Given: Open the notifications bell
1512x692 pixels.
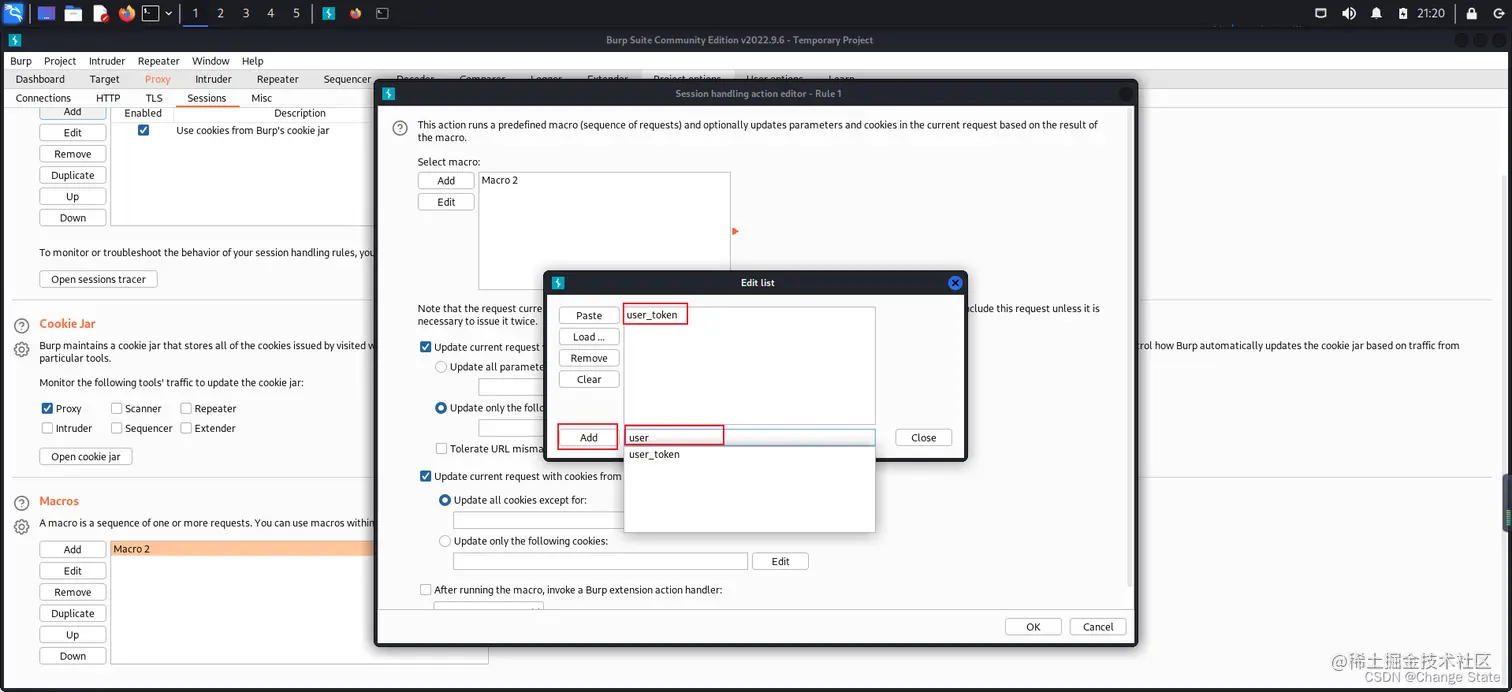Looking at the screenshot, I should point(1377,13).
